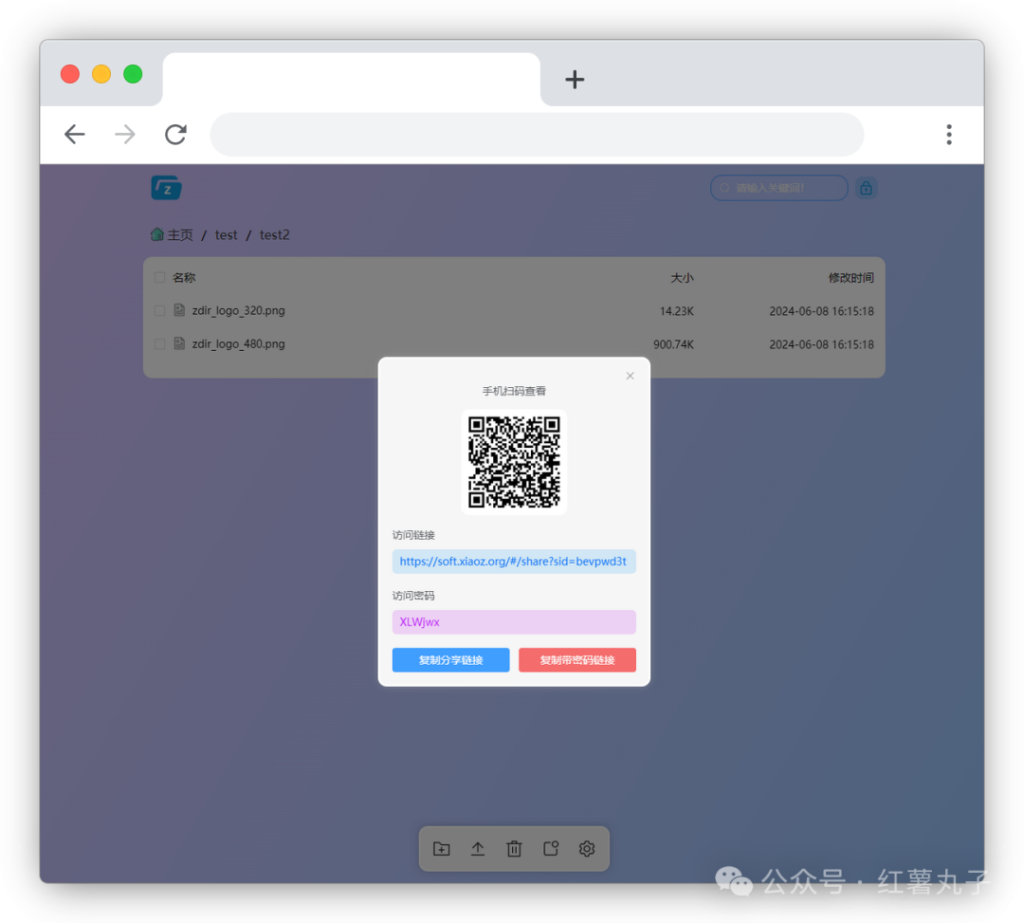
Task: Click the browser reload icon
Action: coord(176,134)
